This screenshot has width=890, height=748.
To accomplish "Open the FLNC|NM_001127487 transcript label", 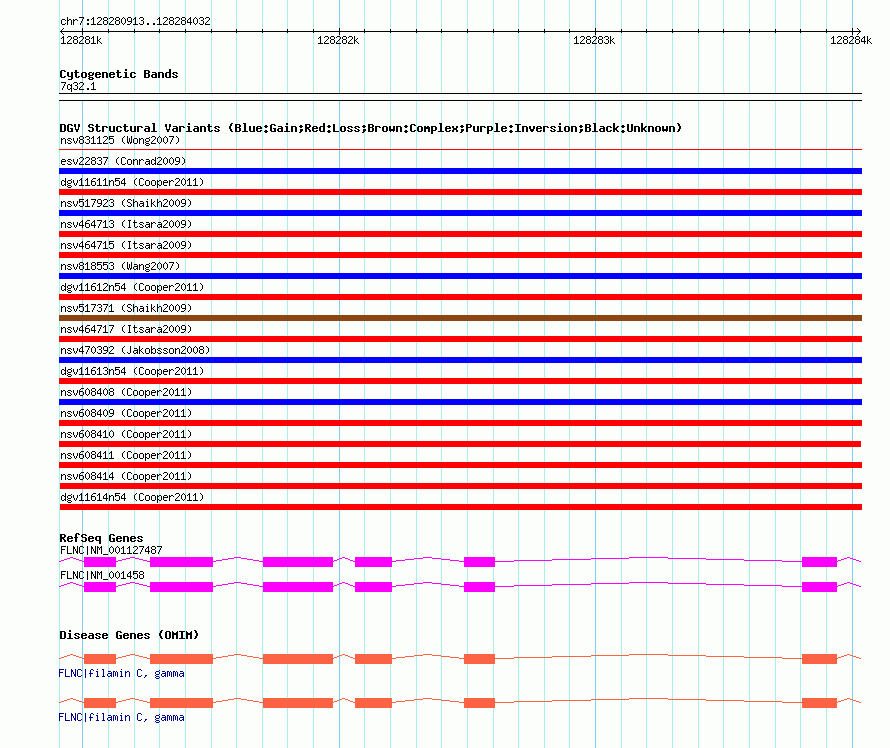I will tap(111, 550).
